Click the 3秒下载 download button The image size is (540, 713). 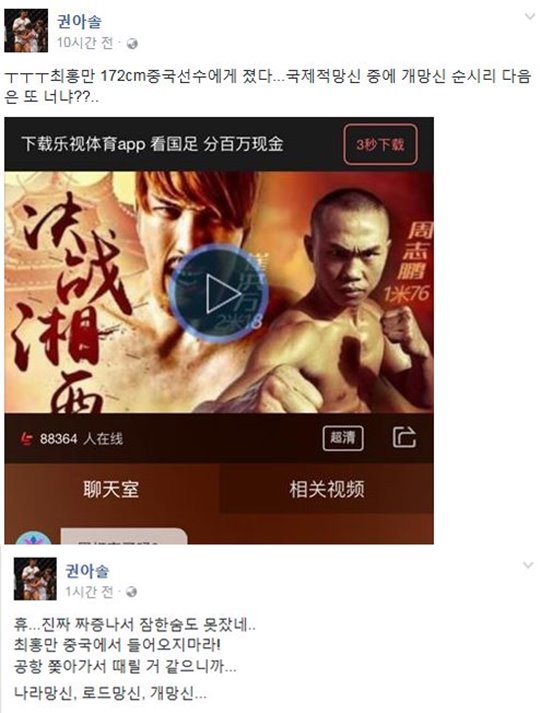tap(380, 144)
